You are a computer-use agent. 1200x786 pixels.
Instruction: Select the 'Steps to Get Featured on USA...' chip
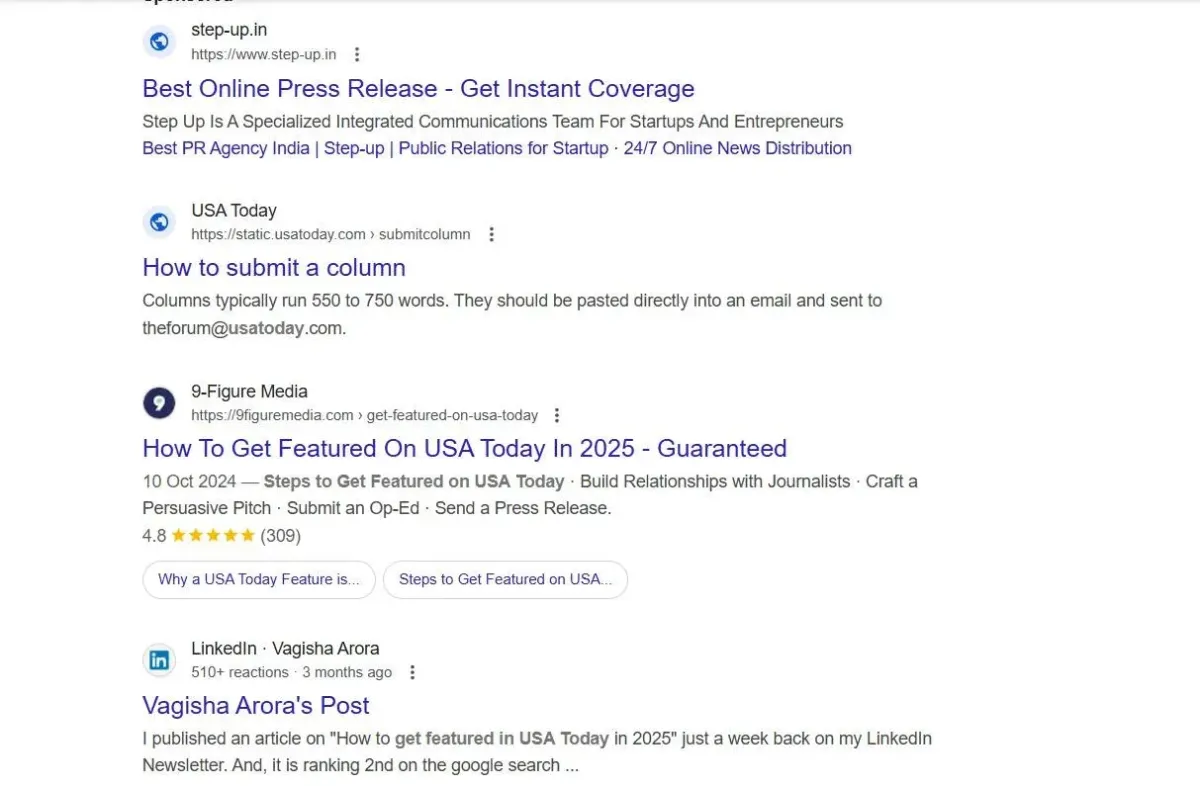pyautogui.click(x=506, y=579)
